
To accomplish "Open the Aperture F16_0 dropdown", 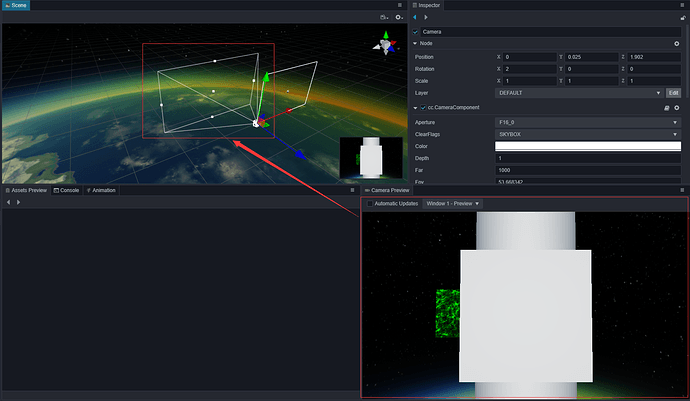I will coord(588,122).
